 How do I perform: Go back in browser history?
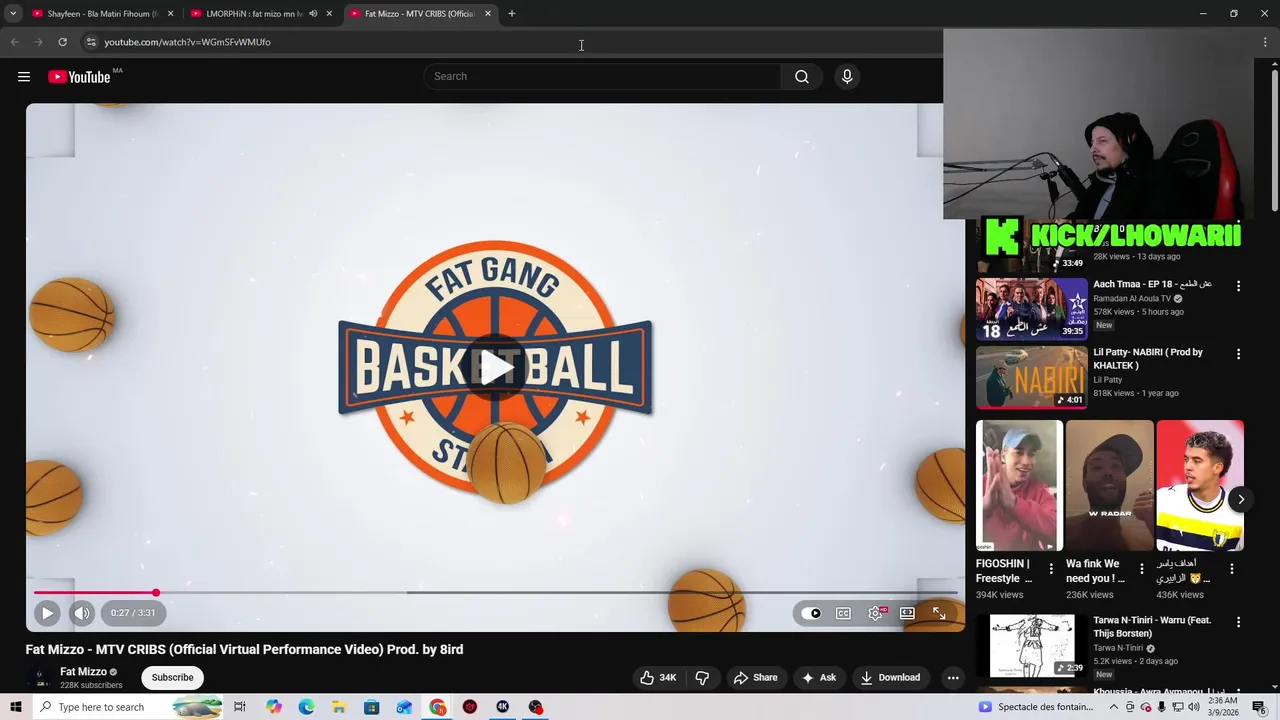[x=14, y=42]
